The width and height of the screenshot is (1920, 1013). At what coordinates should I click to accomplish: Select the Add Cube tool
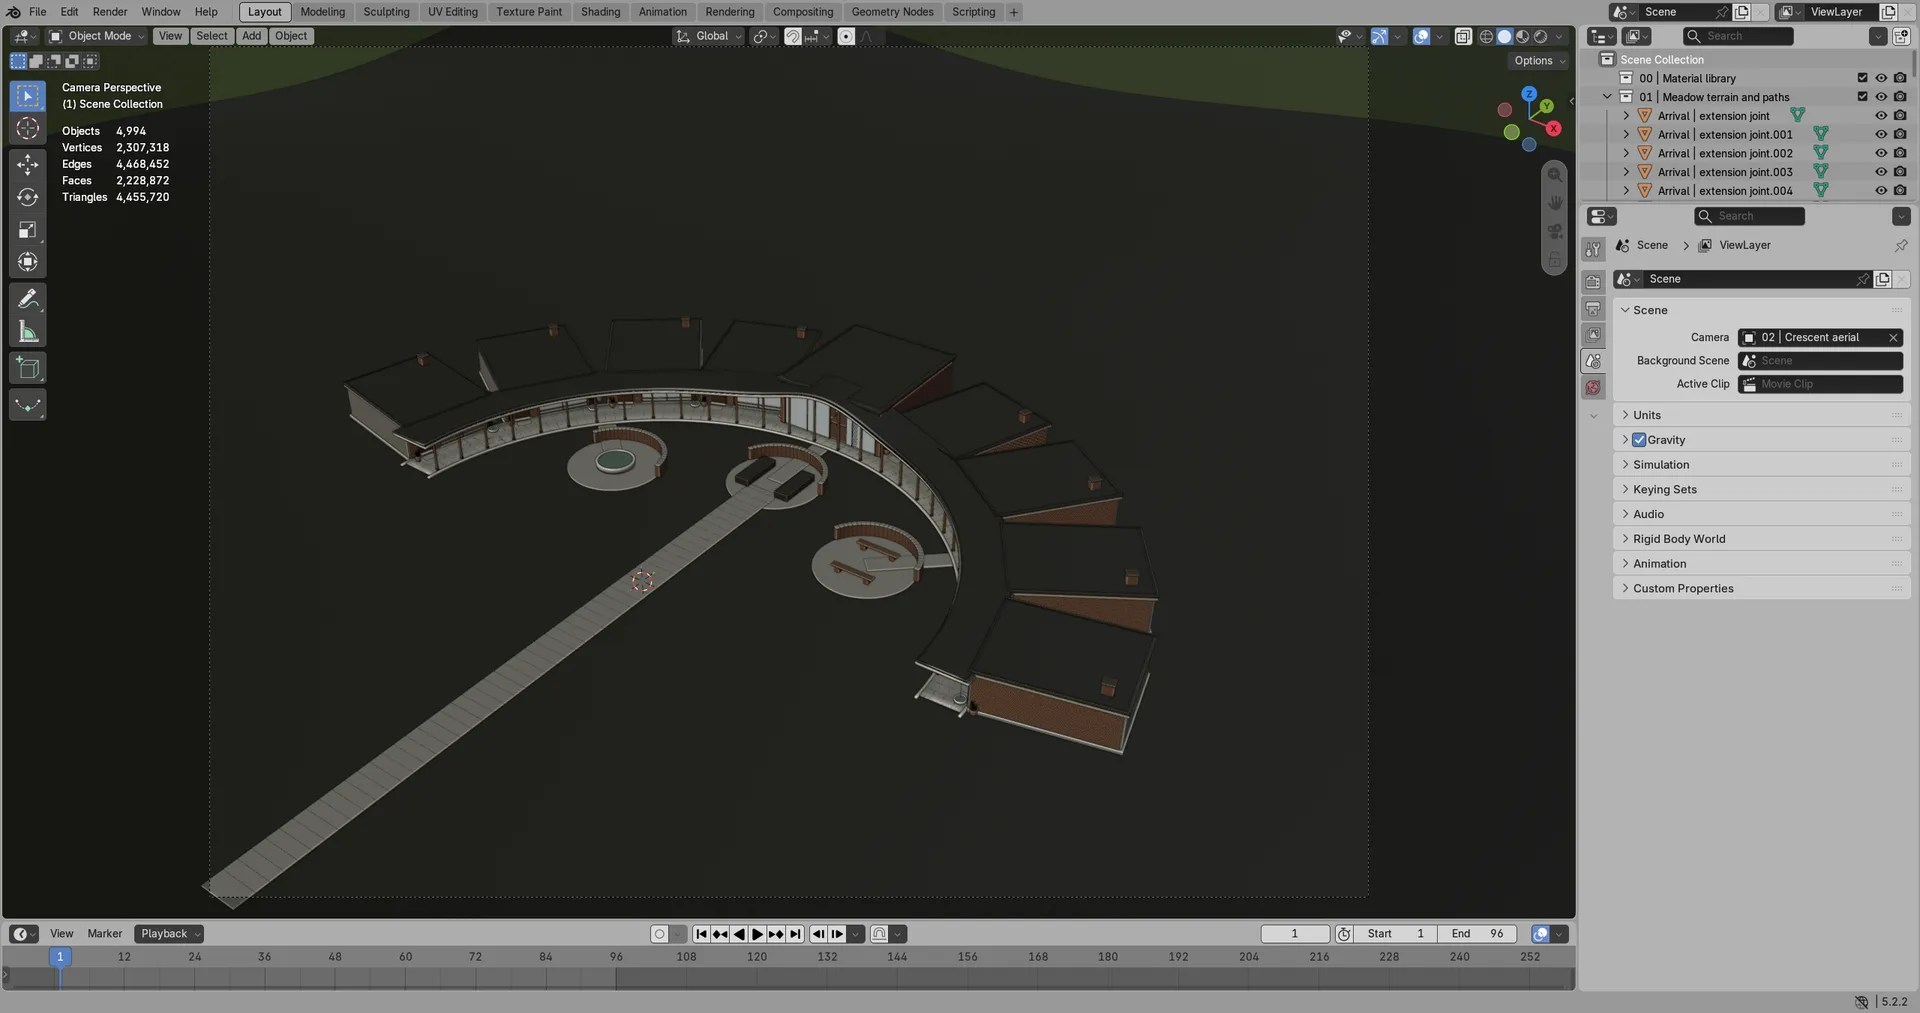[28, 368]
